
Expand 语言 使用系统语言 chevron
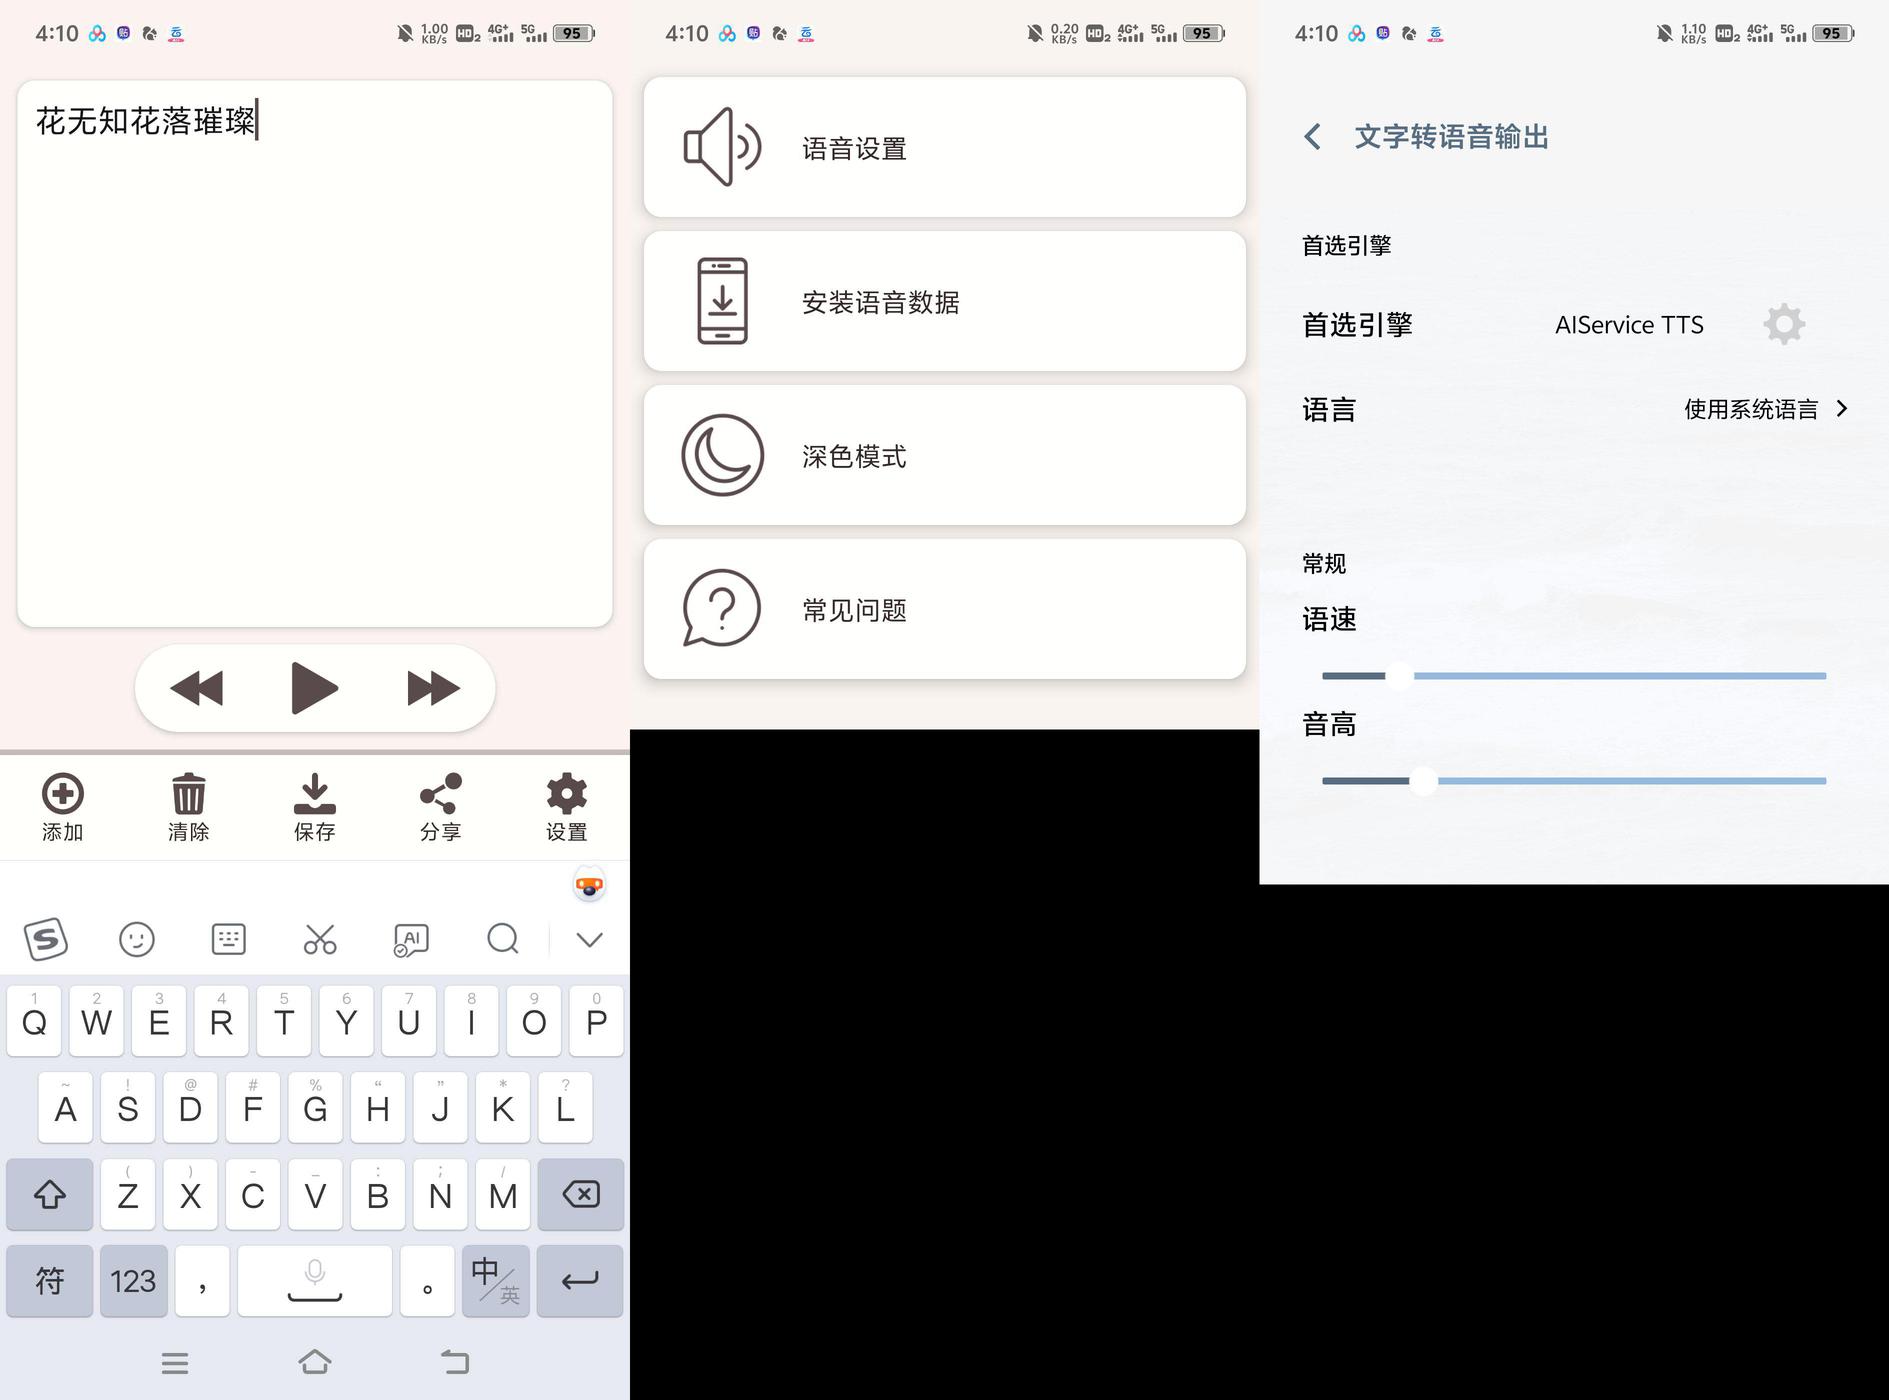coord(1842,409)
